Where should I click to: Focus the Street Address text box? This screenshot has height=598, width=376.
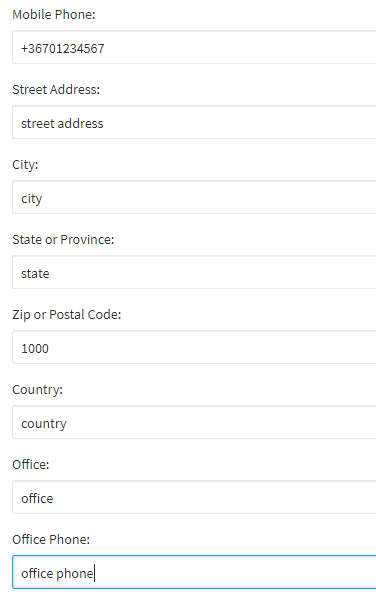click(194, 122)
